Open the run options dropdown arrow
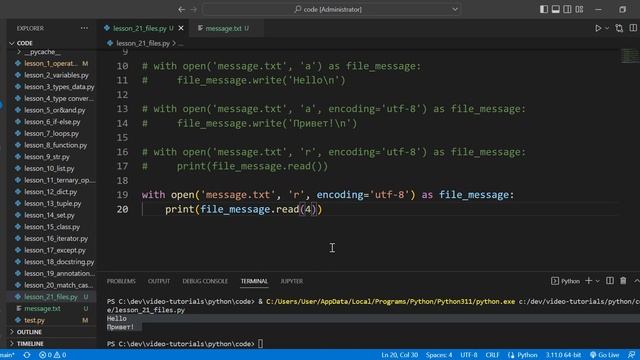640x360 pixels. pyautogui.click(x=607, y=28)
